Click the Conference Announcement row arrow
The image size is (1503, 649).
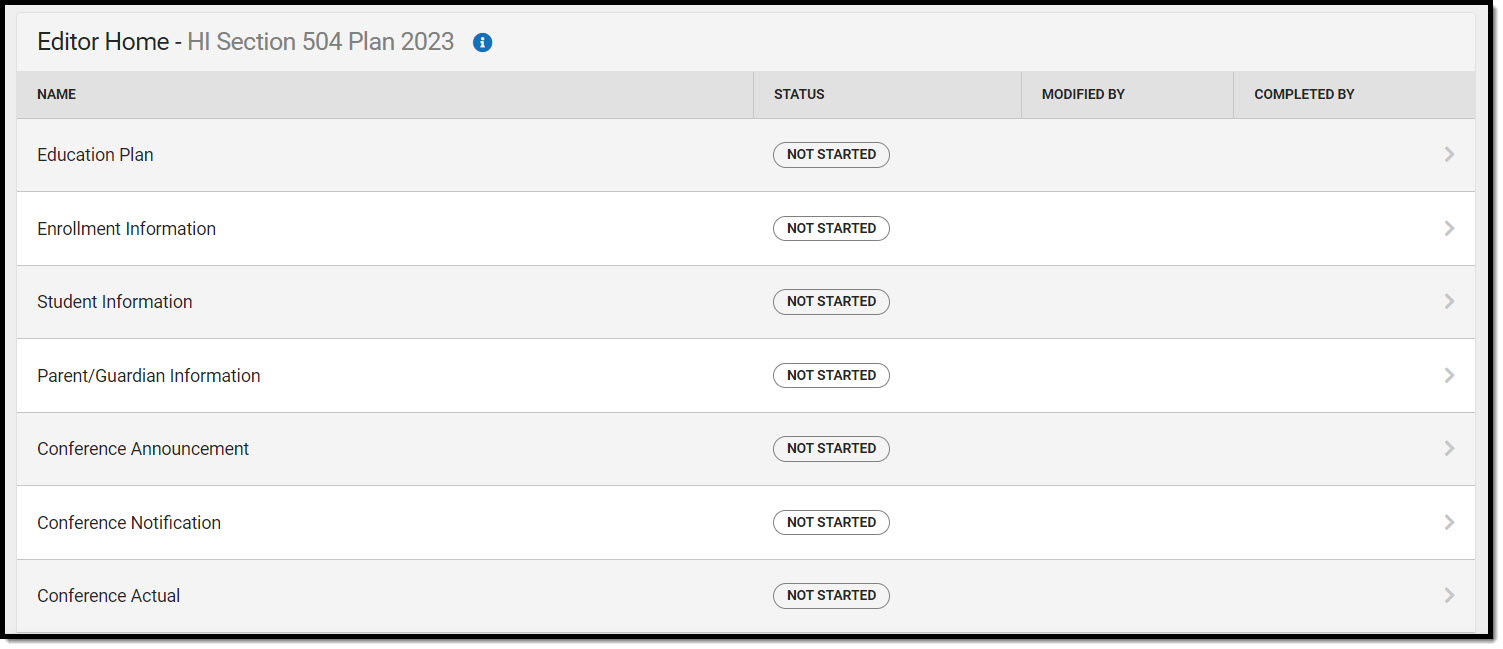point(1449,449)
